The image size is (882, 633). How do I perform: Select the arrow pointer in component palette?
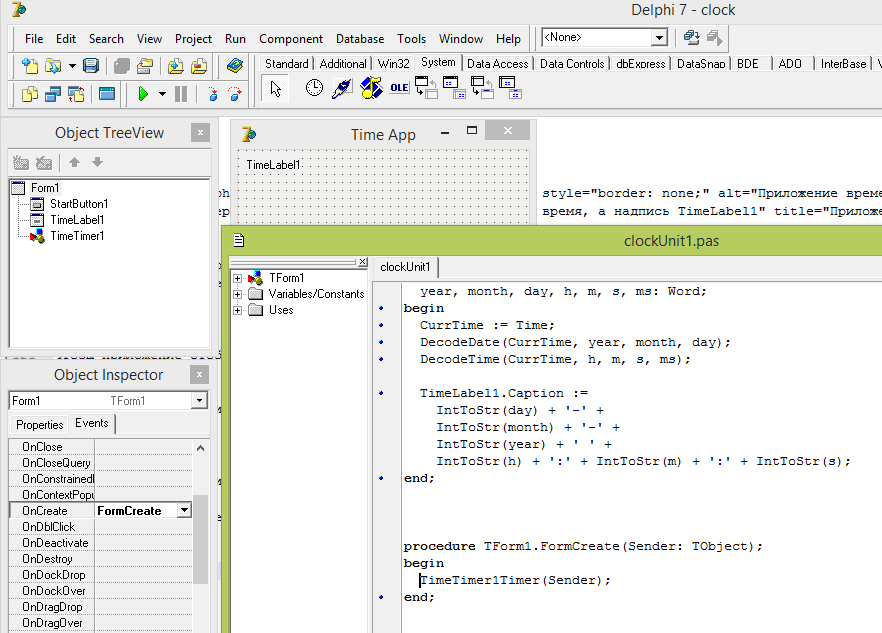pos(275,89)
